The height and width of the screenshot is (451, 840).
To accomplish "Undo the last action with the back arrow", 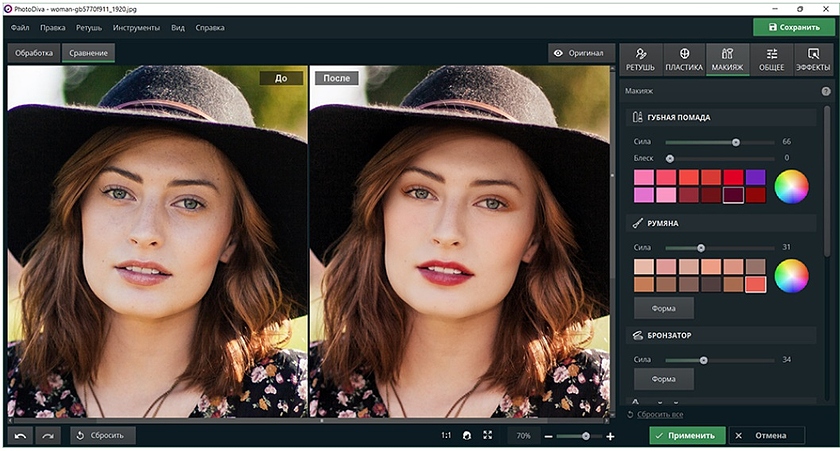I will (21, 436).
